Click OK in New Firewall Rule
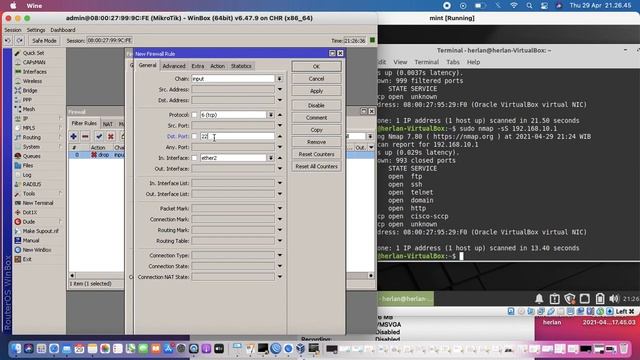Screen dimensions: 640x360 click(316, 67)
